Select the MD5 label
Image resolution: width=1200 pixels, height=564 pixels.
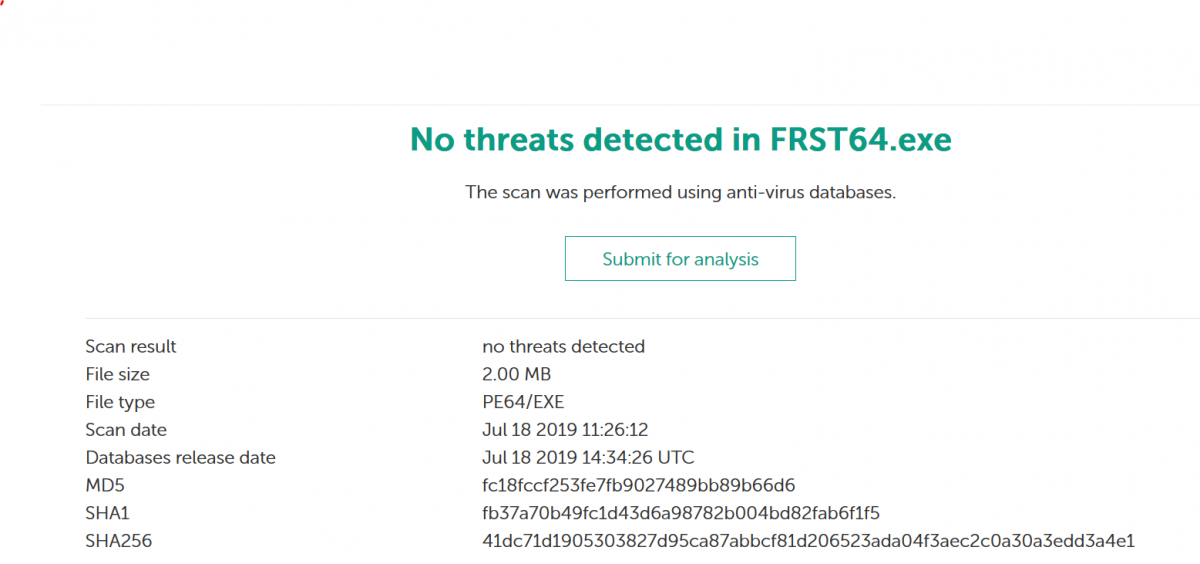tap(104, 486)
